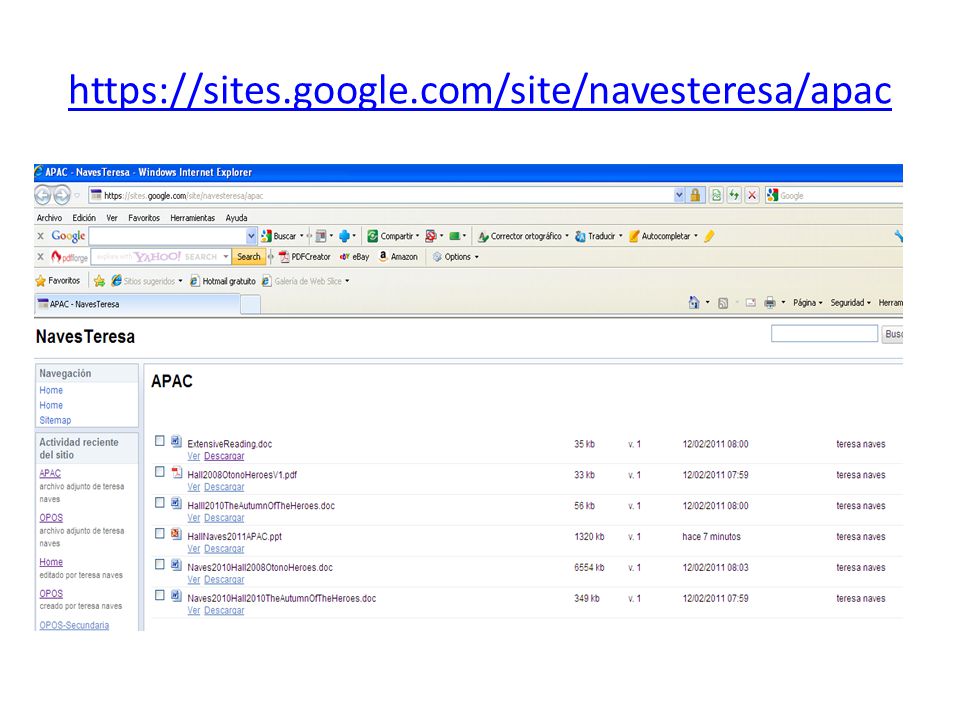Click the compatibility view icon in address bar

click(716, 195)
